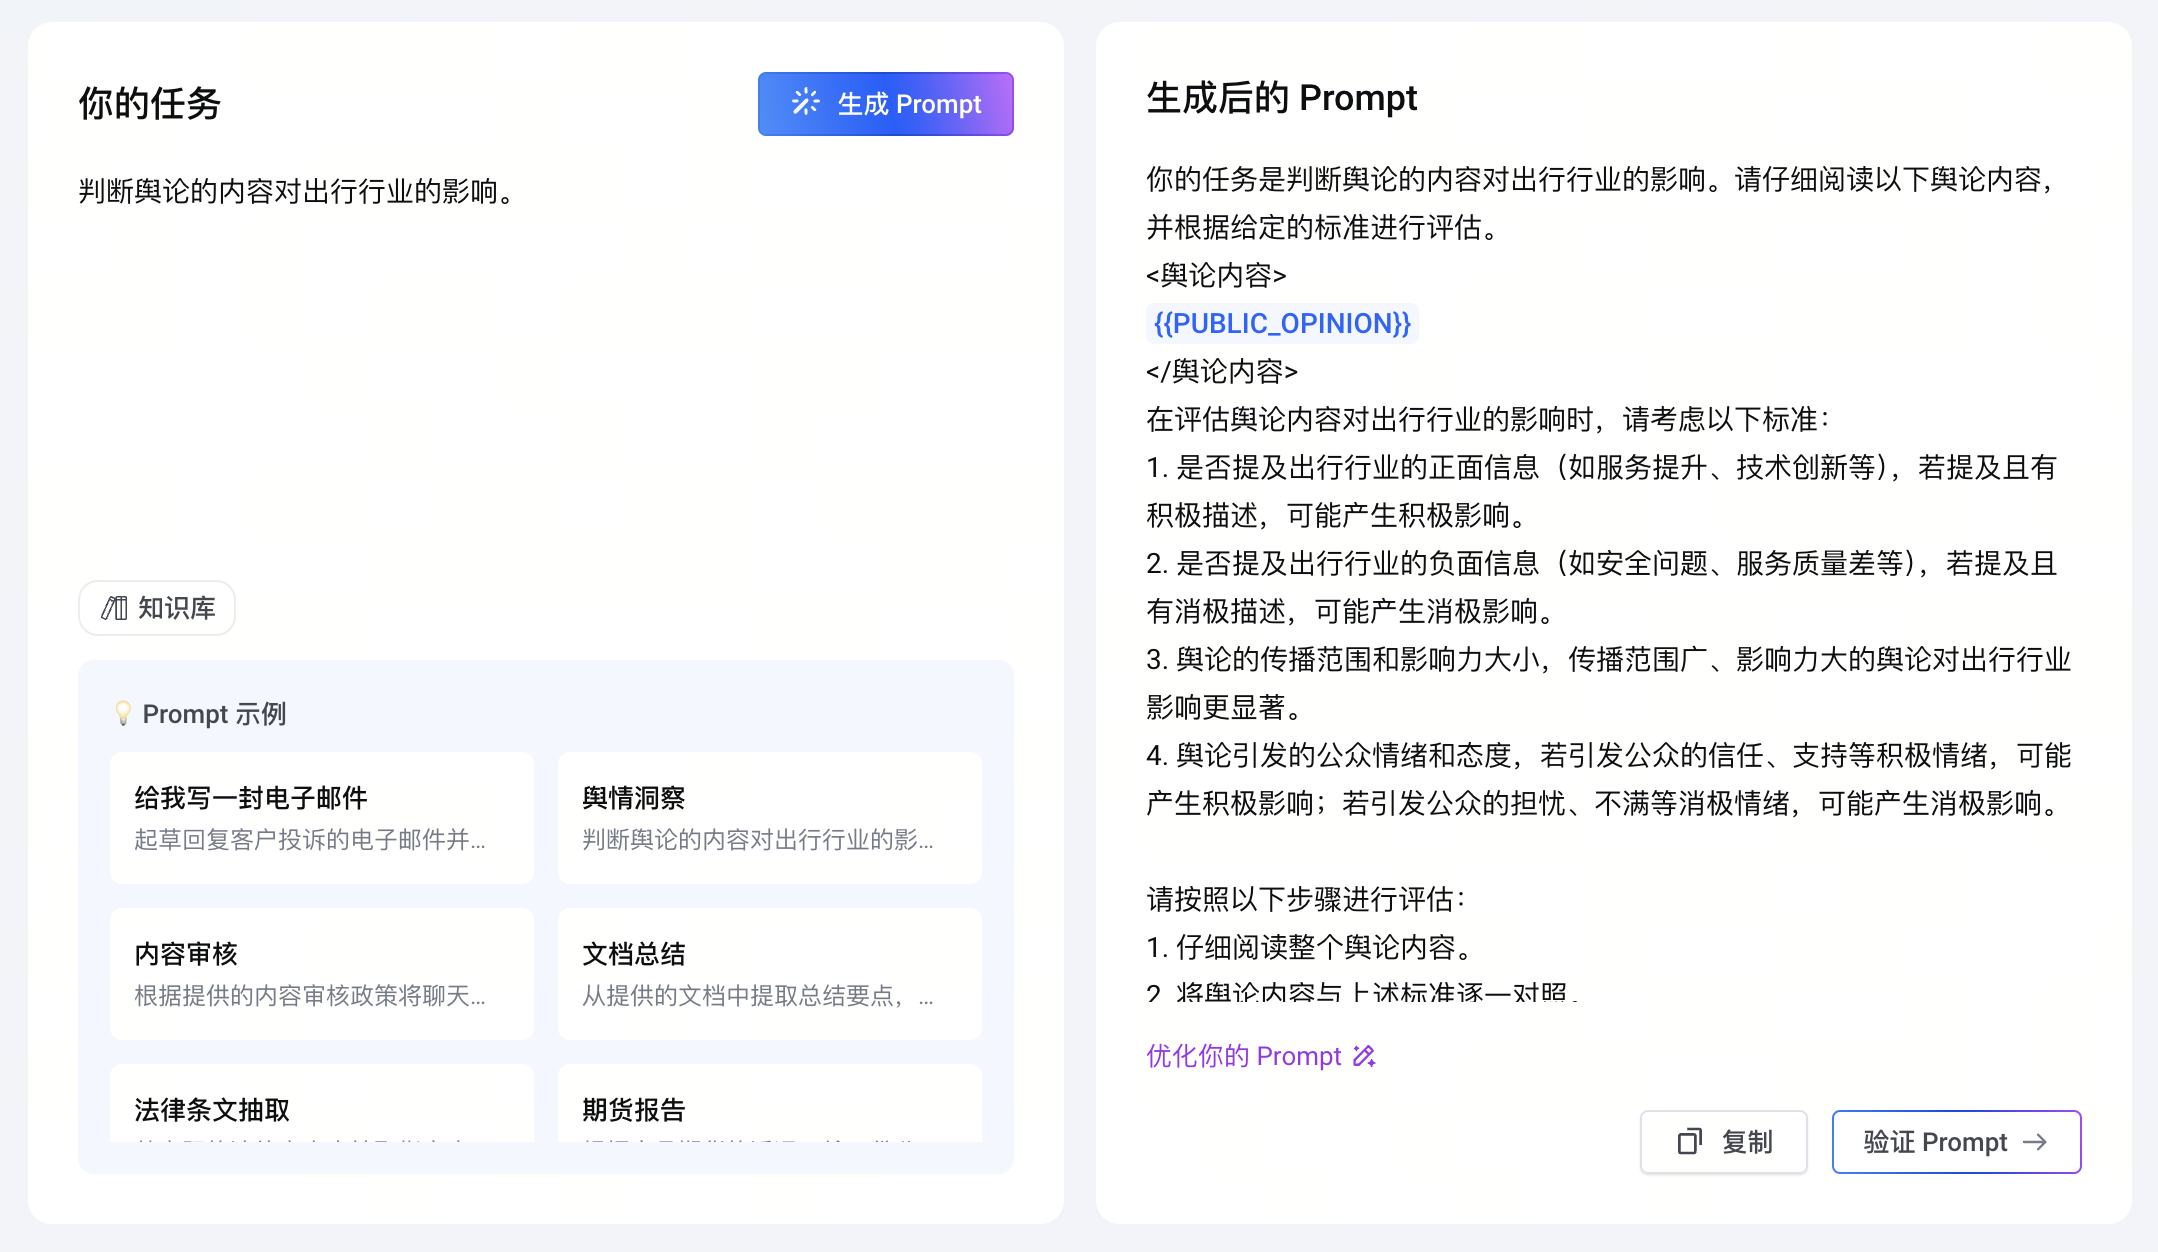Select the 文档总结 example card
This screenshot has width=2158, height=1252.
pyautogui.click(x=769, y=973)
